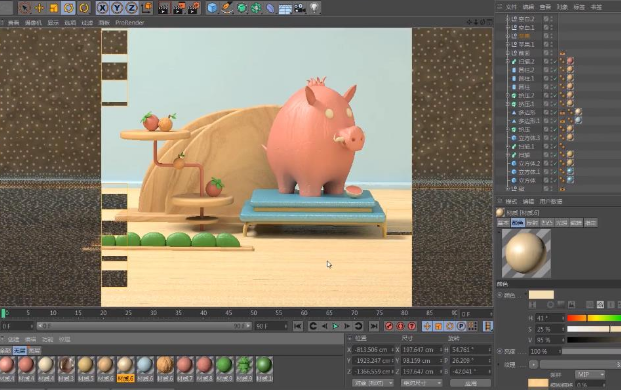Add a light using the bulb icon
Screen dimensions: 621x390
click(x=314, y=8)
